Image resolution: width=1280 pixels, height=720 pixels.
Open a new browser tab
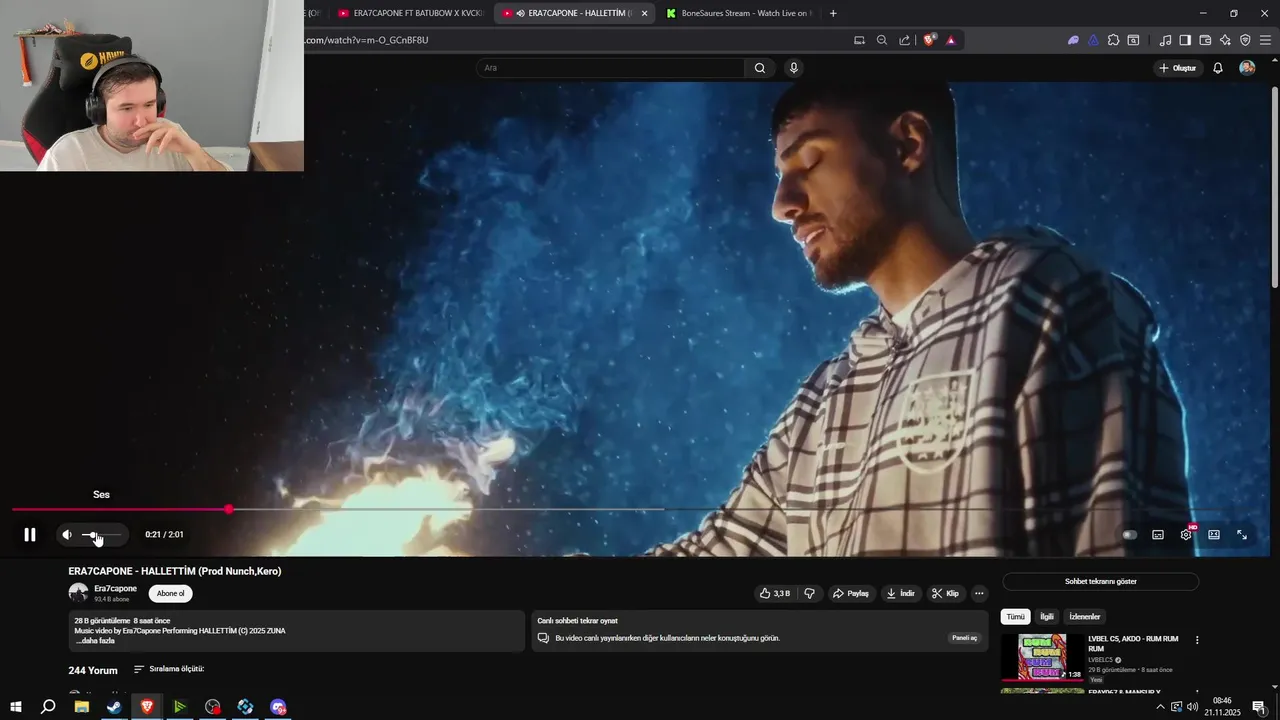pos(833,13)
